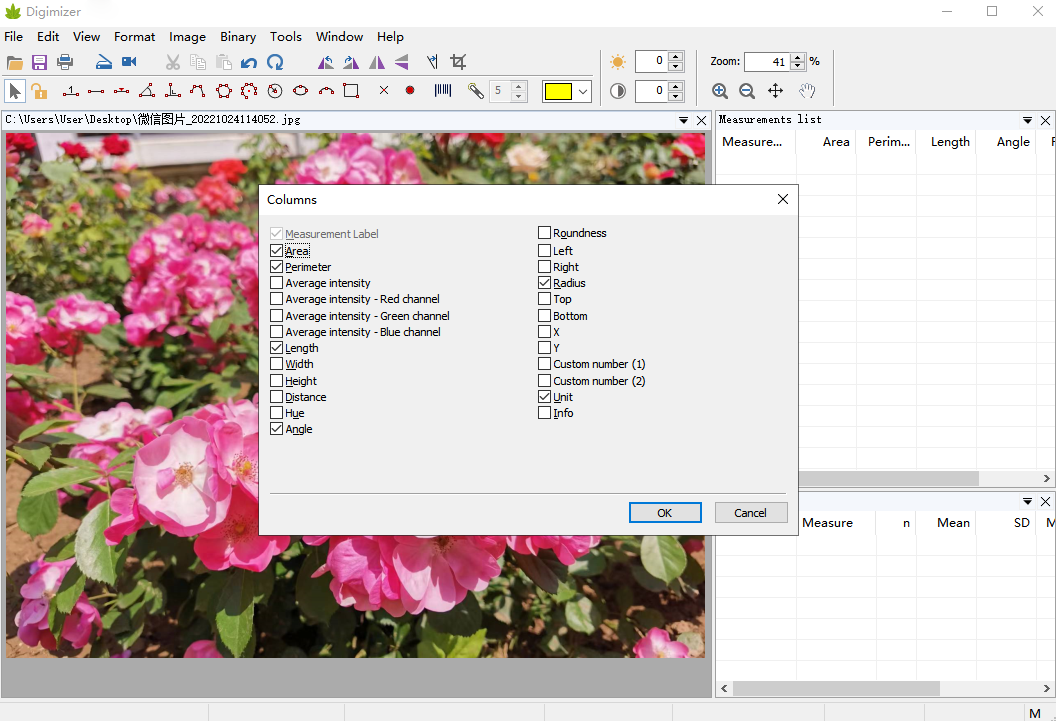
Task: Click the video camera capture icon
Action: point(129,63)
